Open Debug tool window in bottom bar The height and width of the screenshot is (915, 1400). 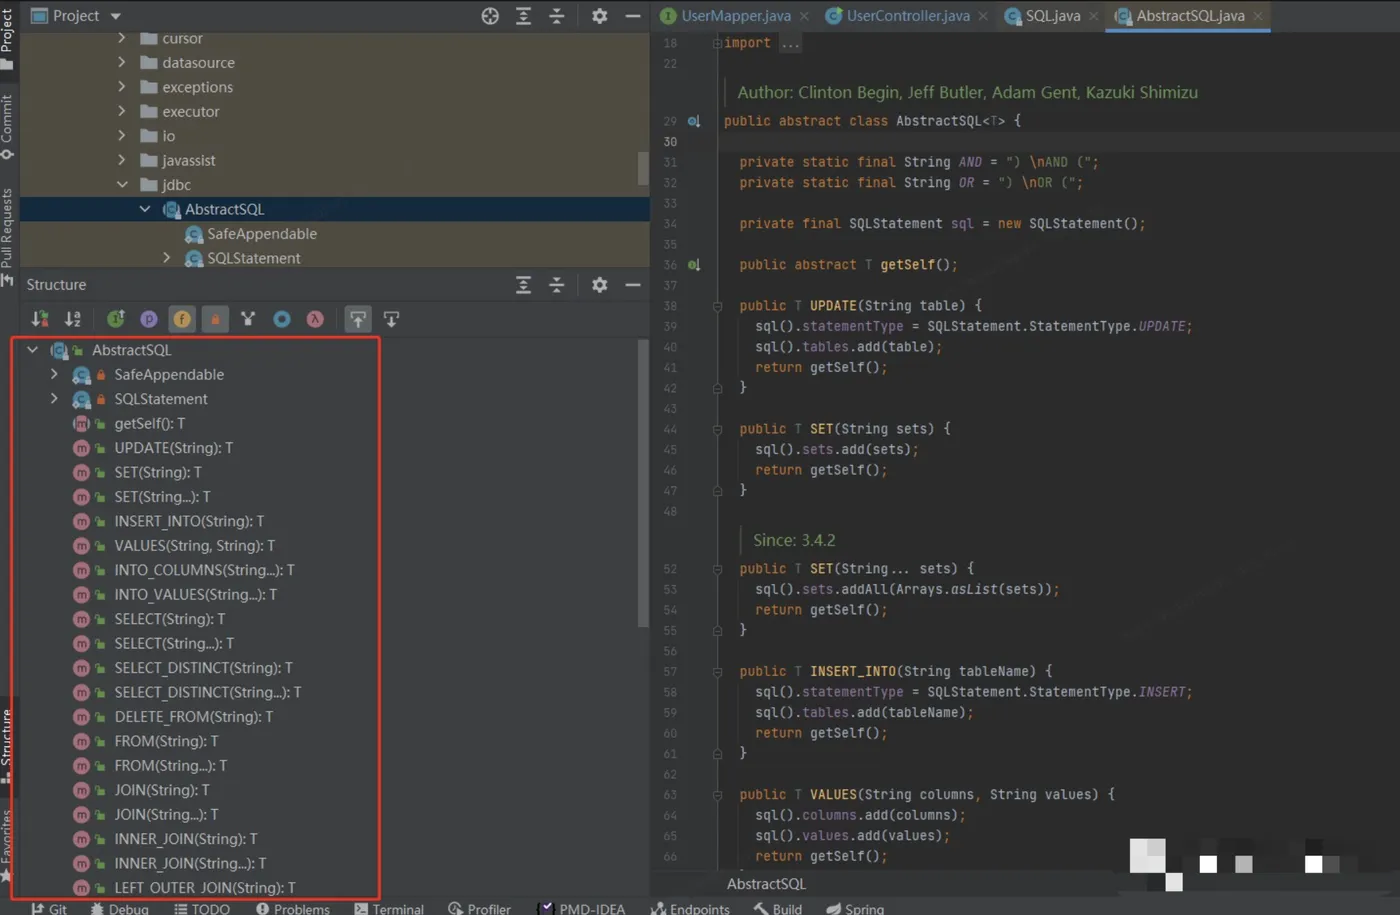click(120, 908)
